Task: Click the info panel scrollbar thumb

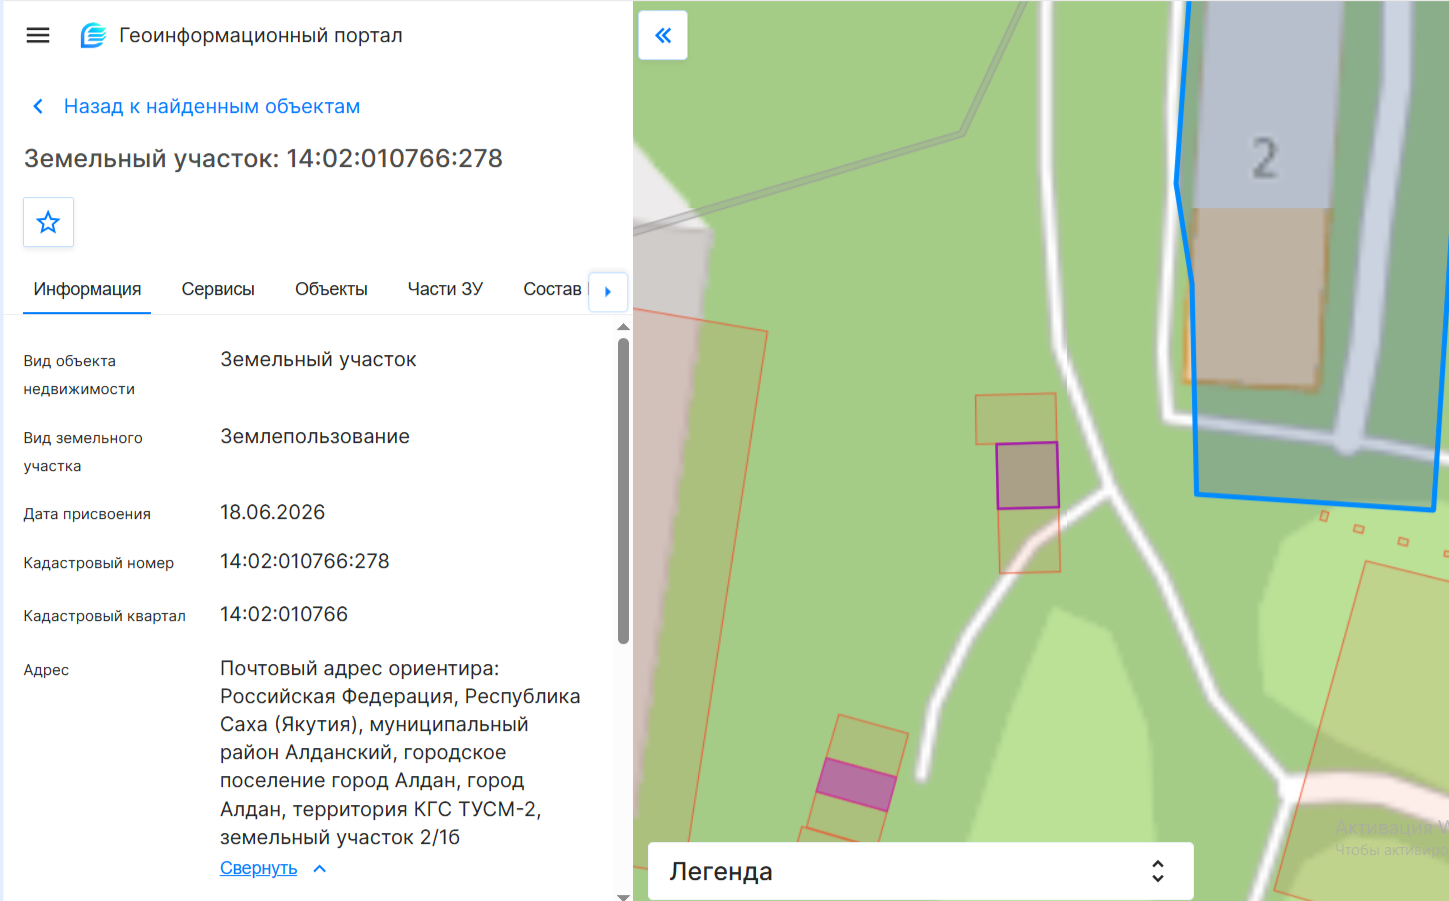Action: (x=623, y=491)
